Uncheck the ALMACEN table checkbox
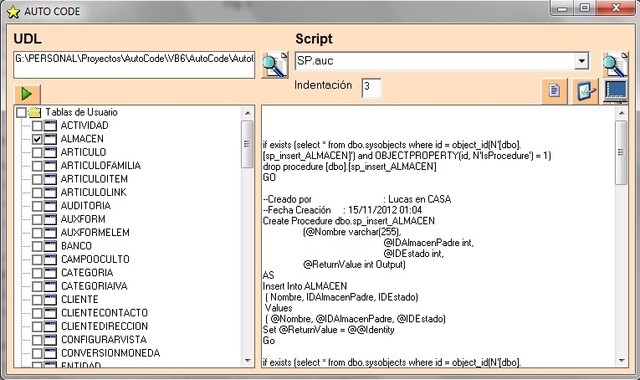Image resolution: width=640 pixels, height=380 pixels. click(x=37, y=139)
